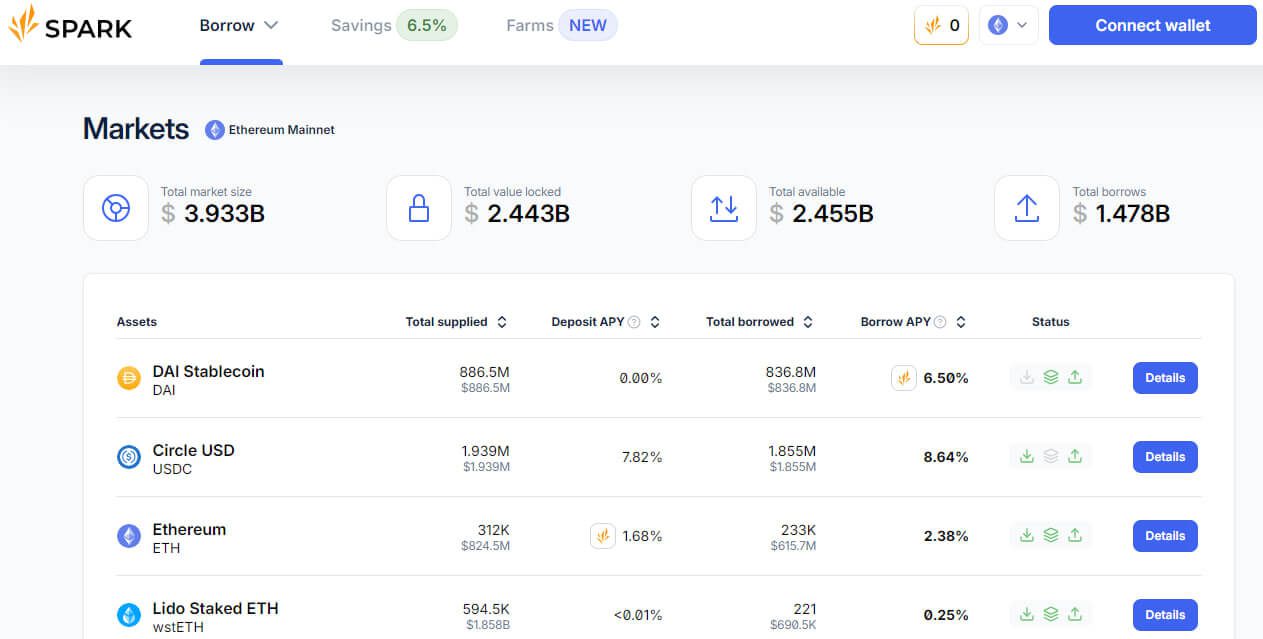Sort by Total borrowed column
This screenshot has width=1263, height=639.
(760, 322)
